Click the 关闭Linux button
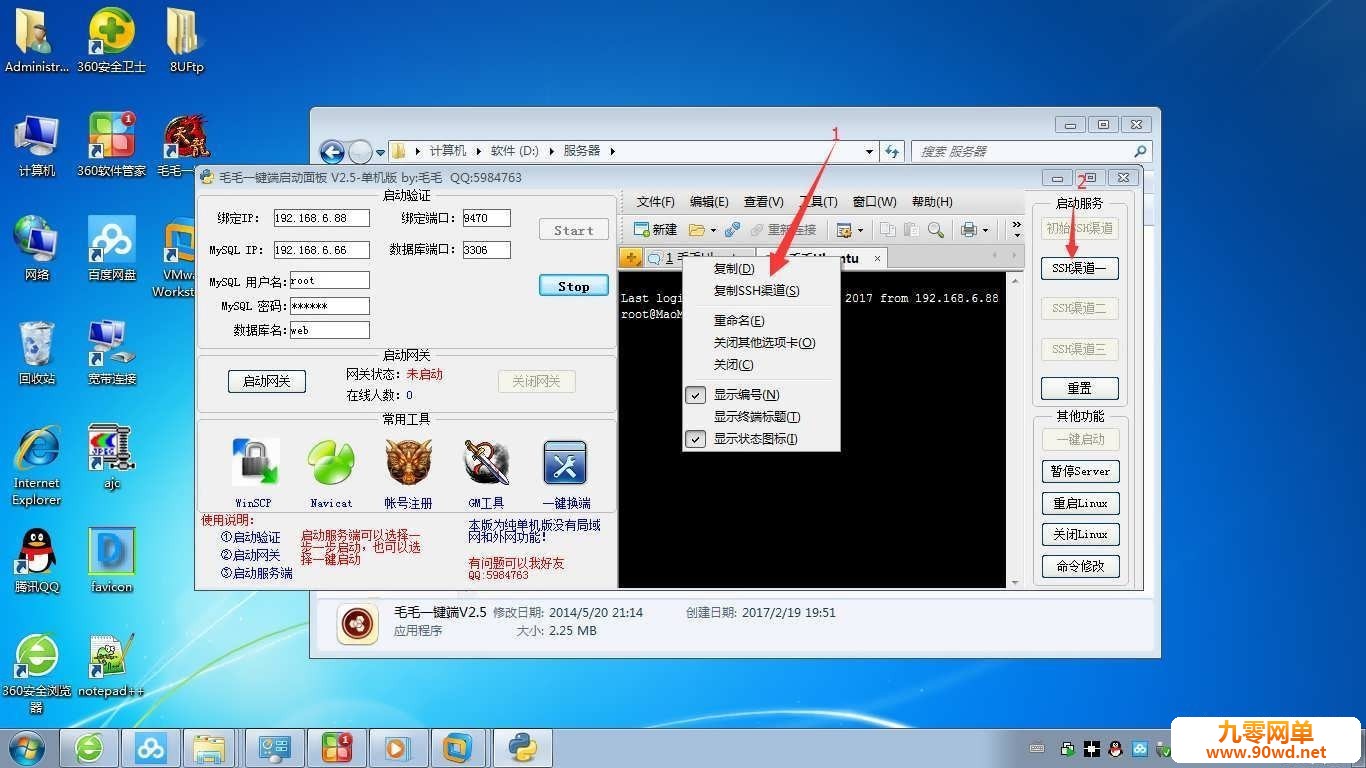Image resolution: width=1366 pixels, height=768 pixels. click(1080, 534)
